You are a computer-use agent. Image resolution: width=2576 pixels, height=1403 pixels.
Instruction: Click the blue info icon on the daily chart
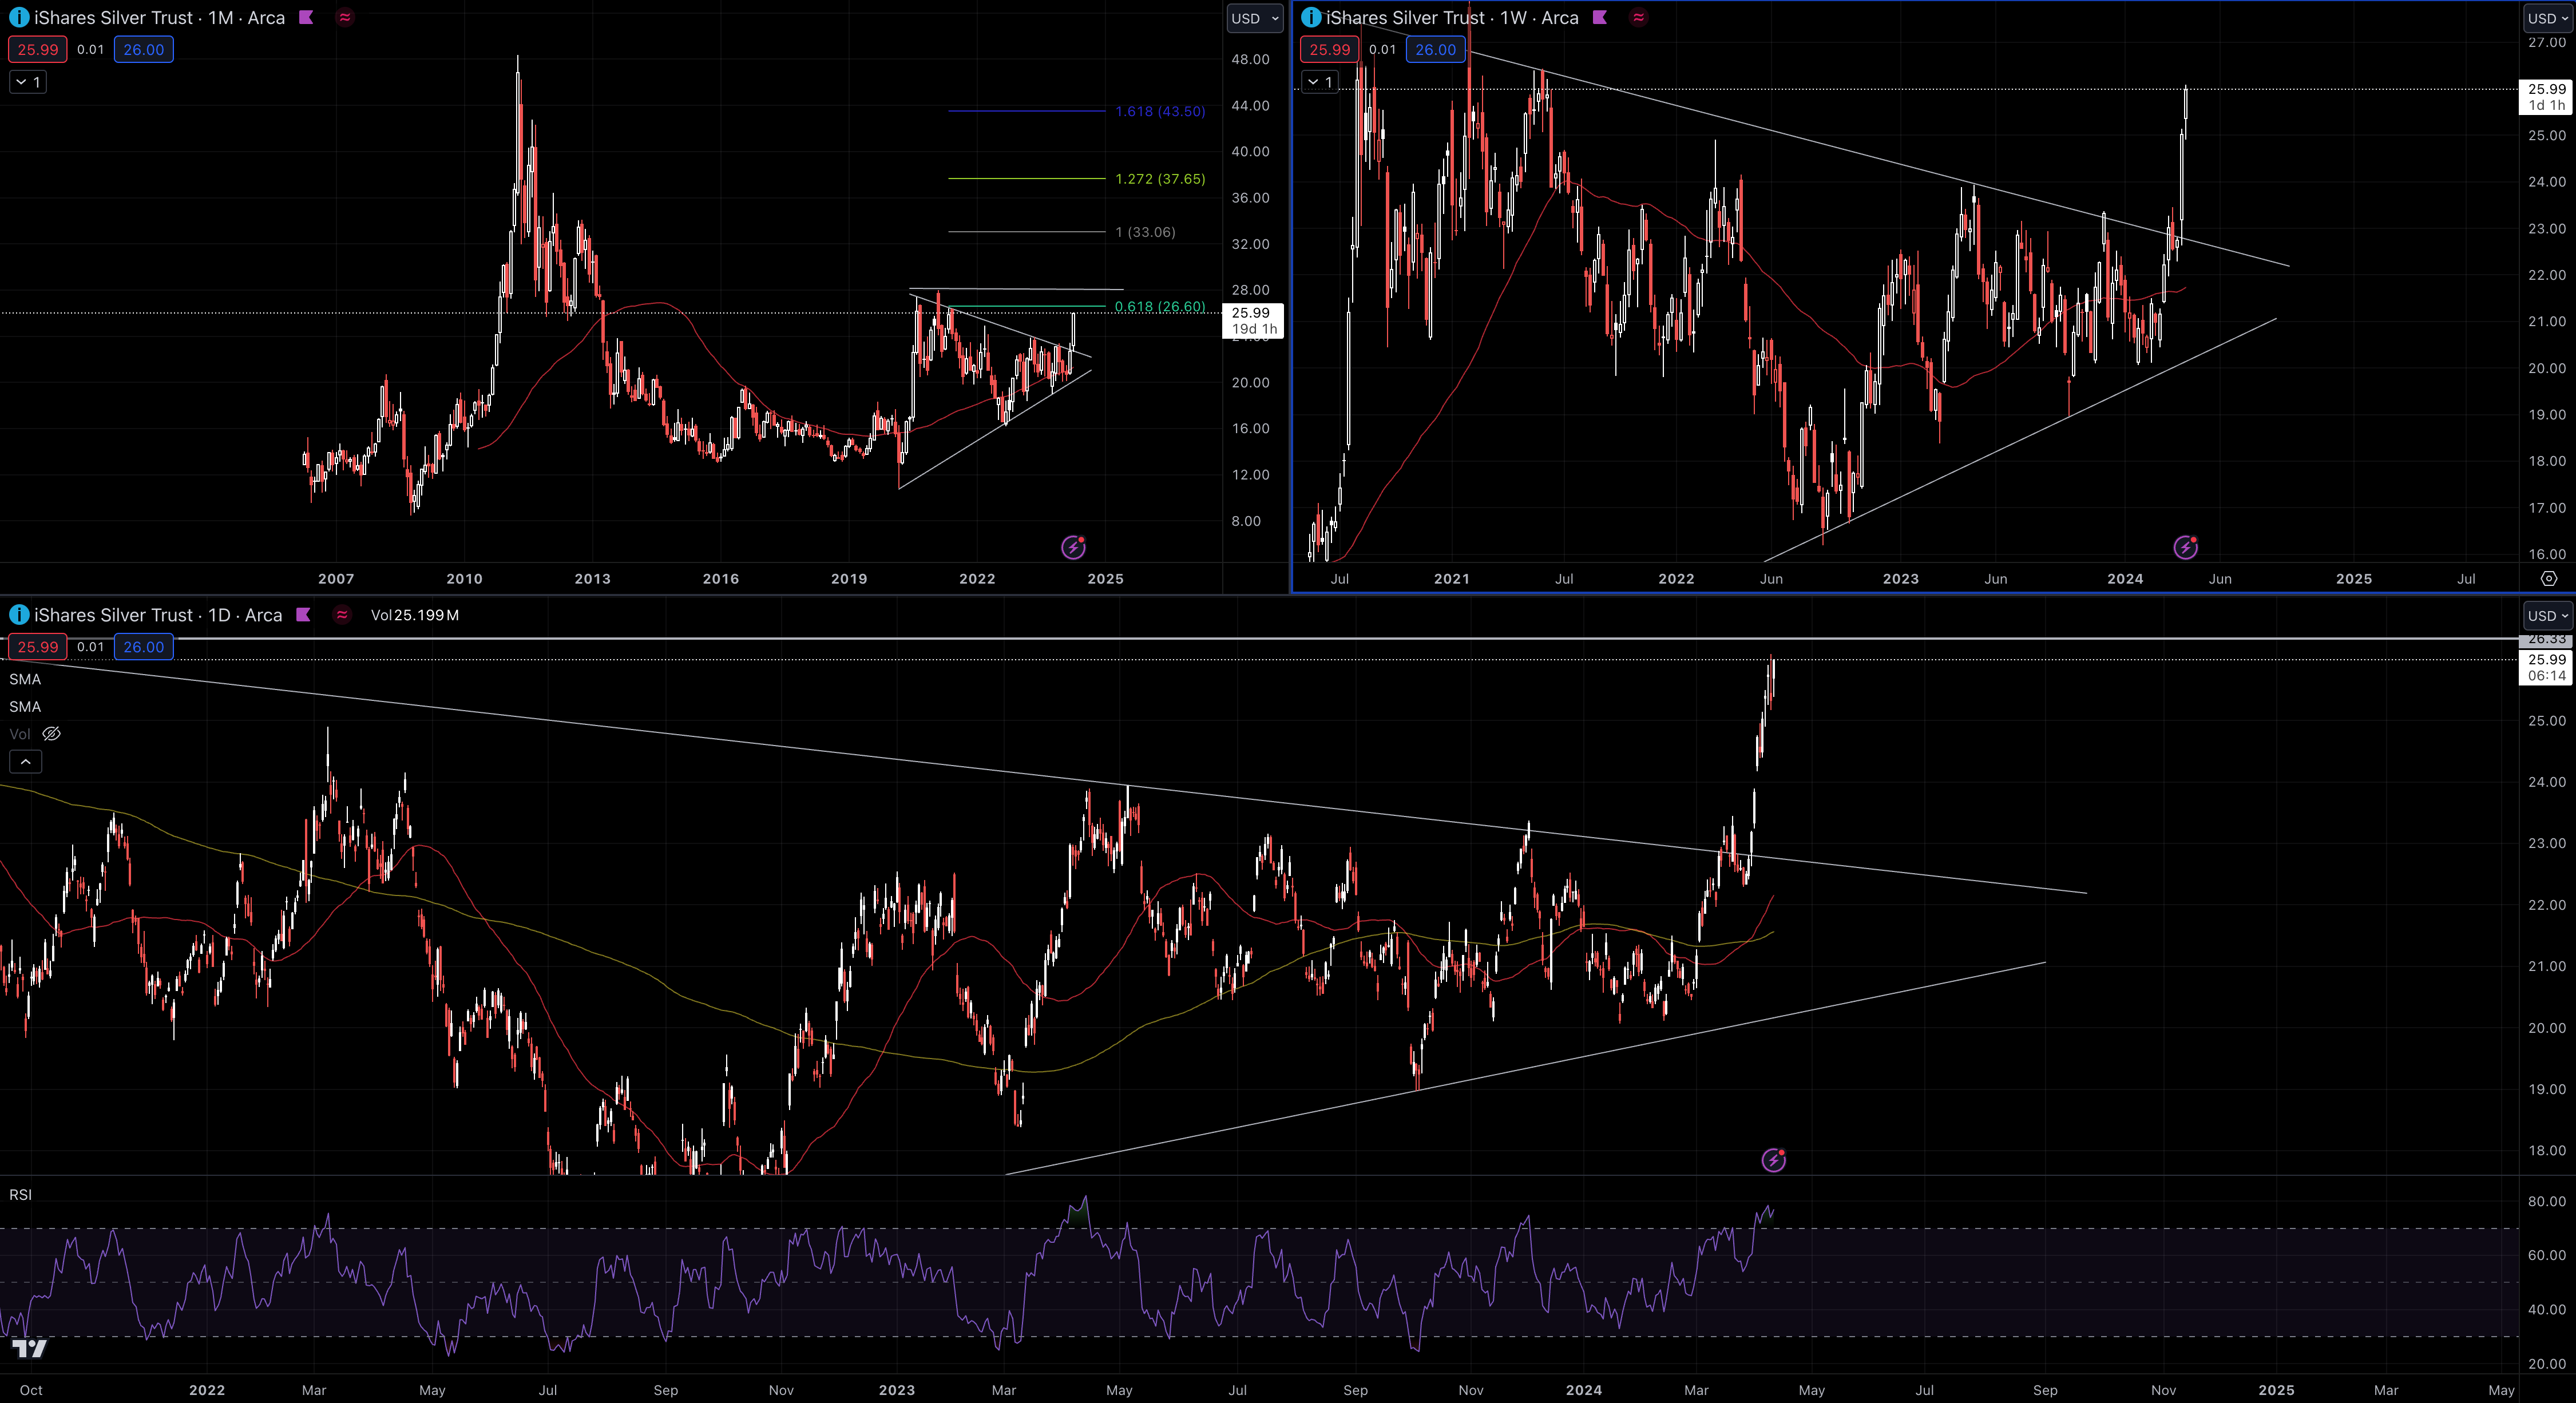point(18,614)
